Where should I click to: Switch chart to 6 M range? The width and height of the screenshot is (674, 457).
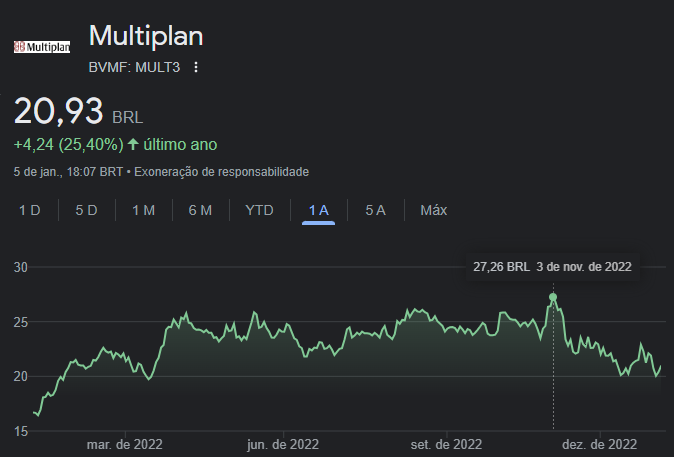[x=200, y=210]
